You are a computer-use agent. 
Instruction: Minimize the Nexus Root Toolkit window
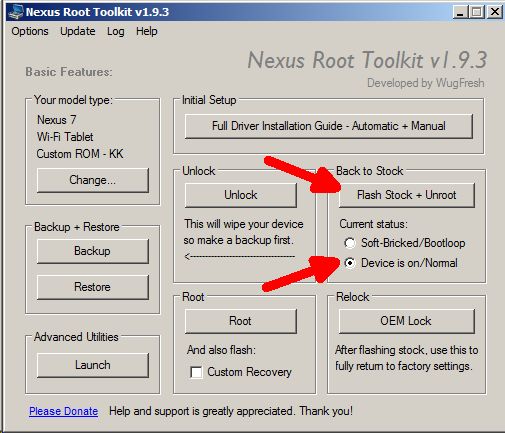[x=460, y=12]
